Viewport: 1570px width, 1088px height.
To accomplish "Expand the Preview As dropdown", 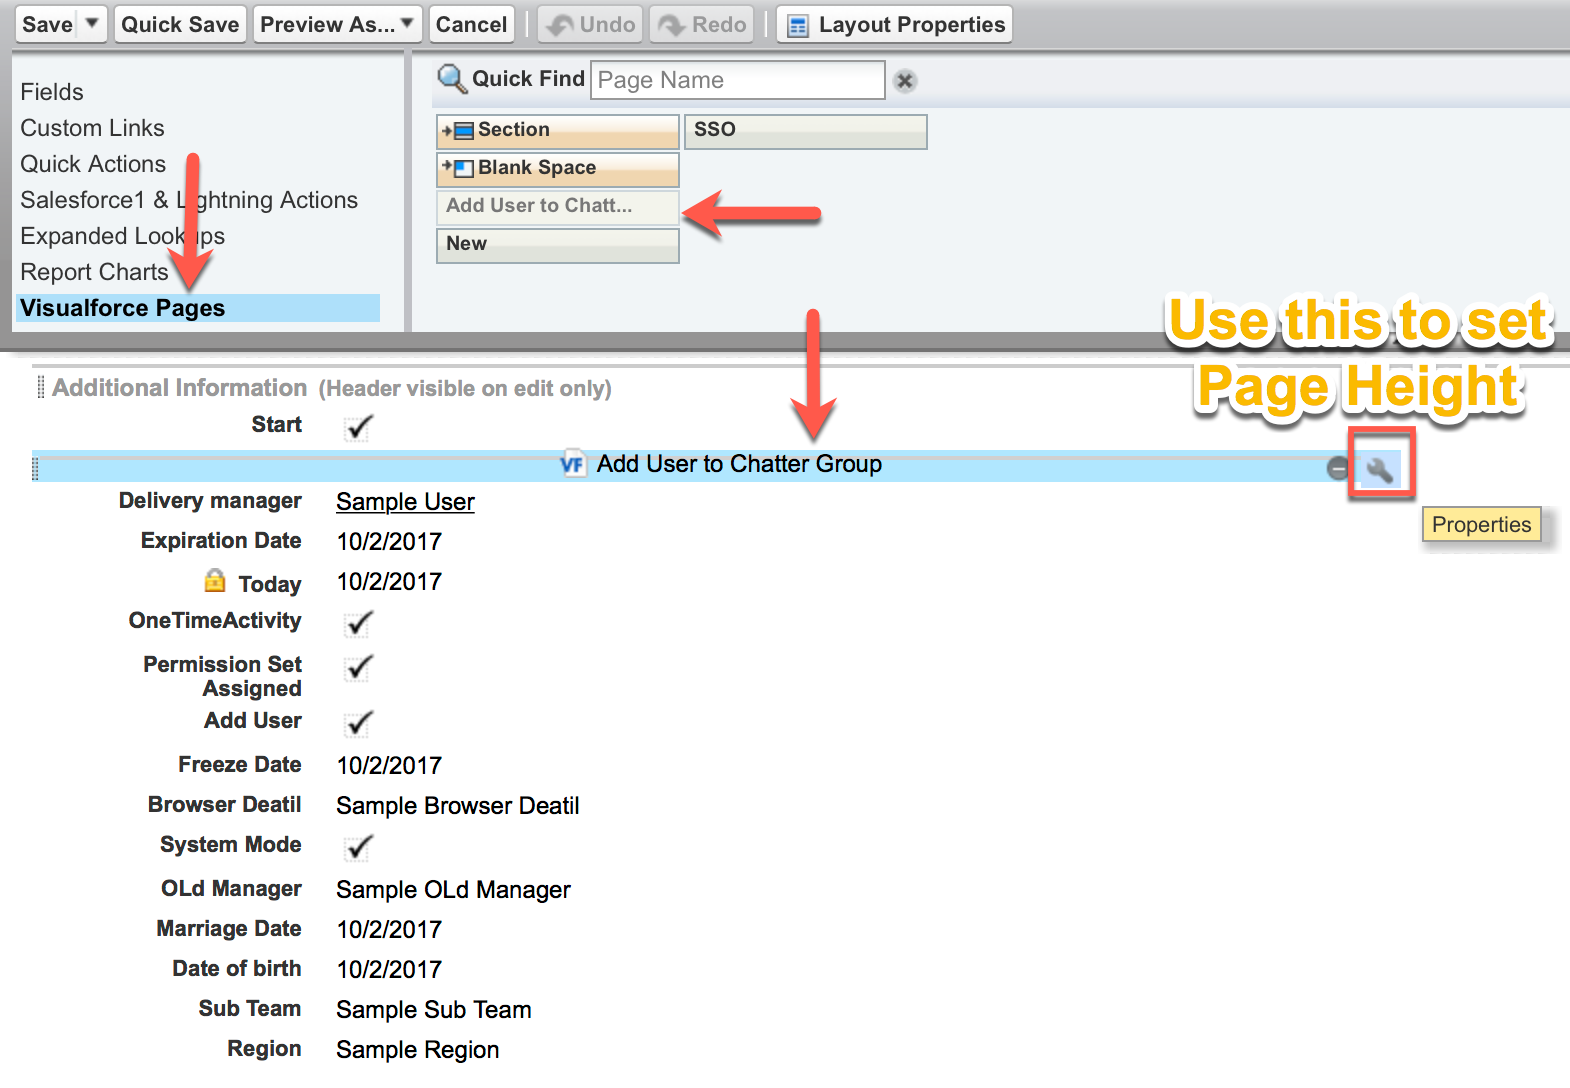I will 407,24.
